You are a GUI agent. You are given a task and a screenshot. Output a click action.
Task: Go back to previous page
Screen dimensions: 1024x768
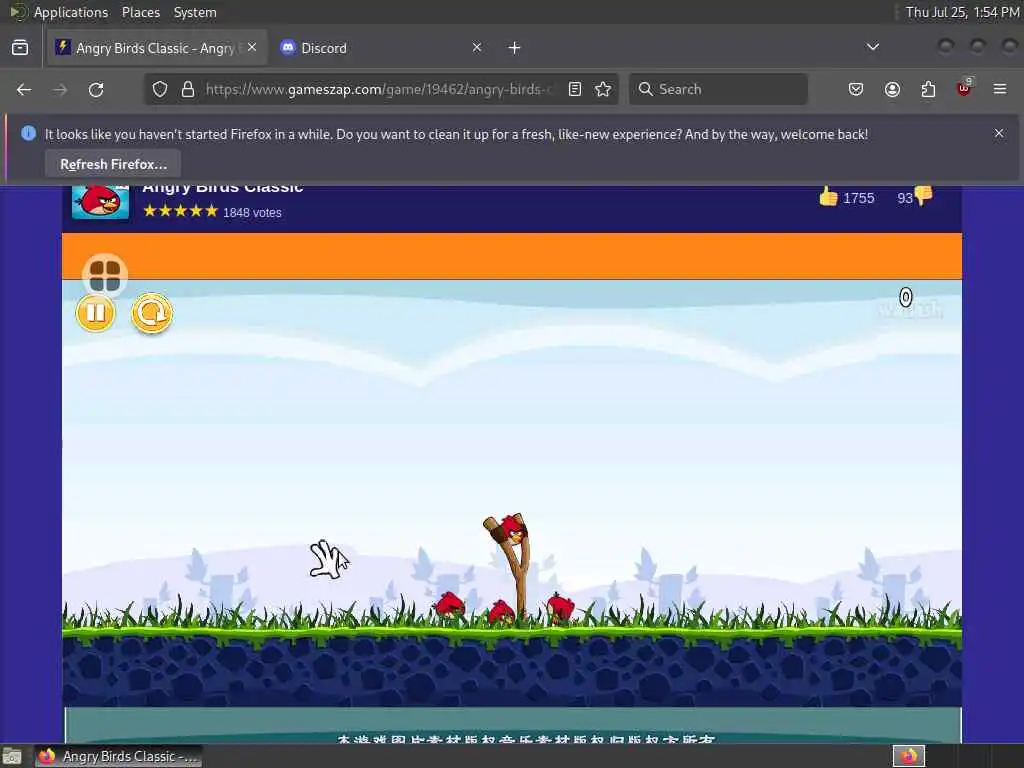pos(24,89)
